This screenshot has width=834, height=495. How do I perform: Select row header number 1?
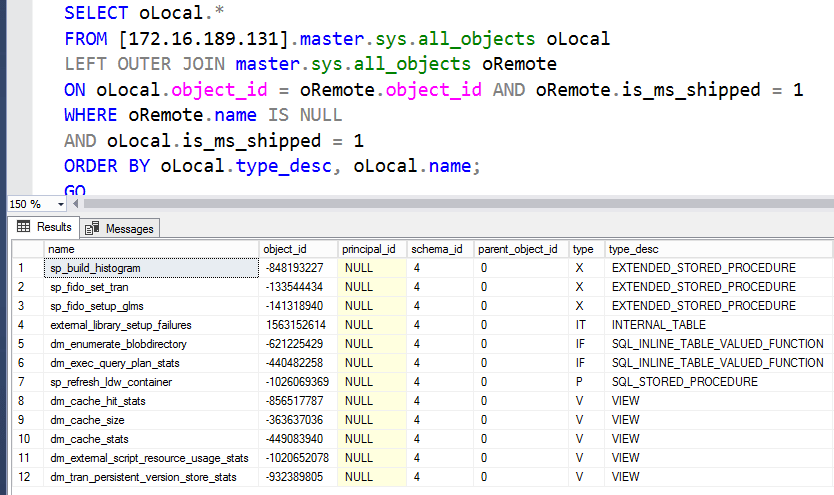28,268
